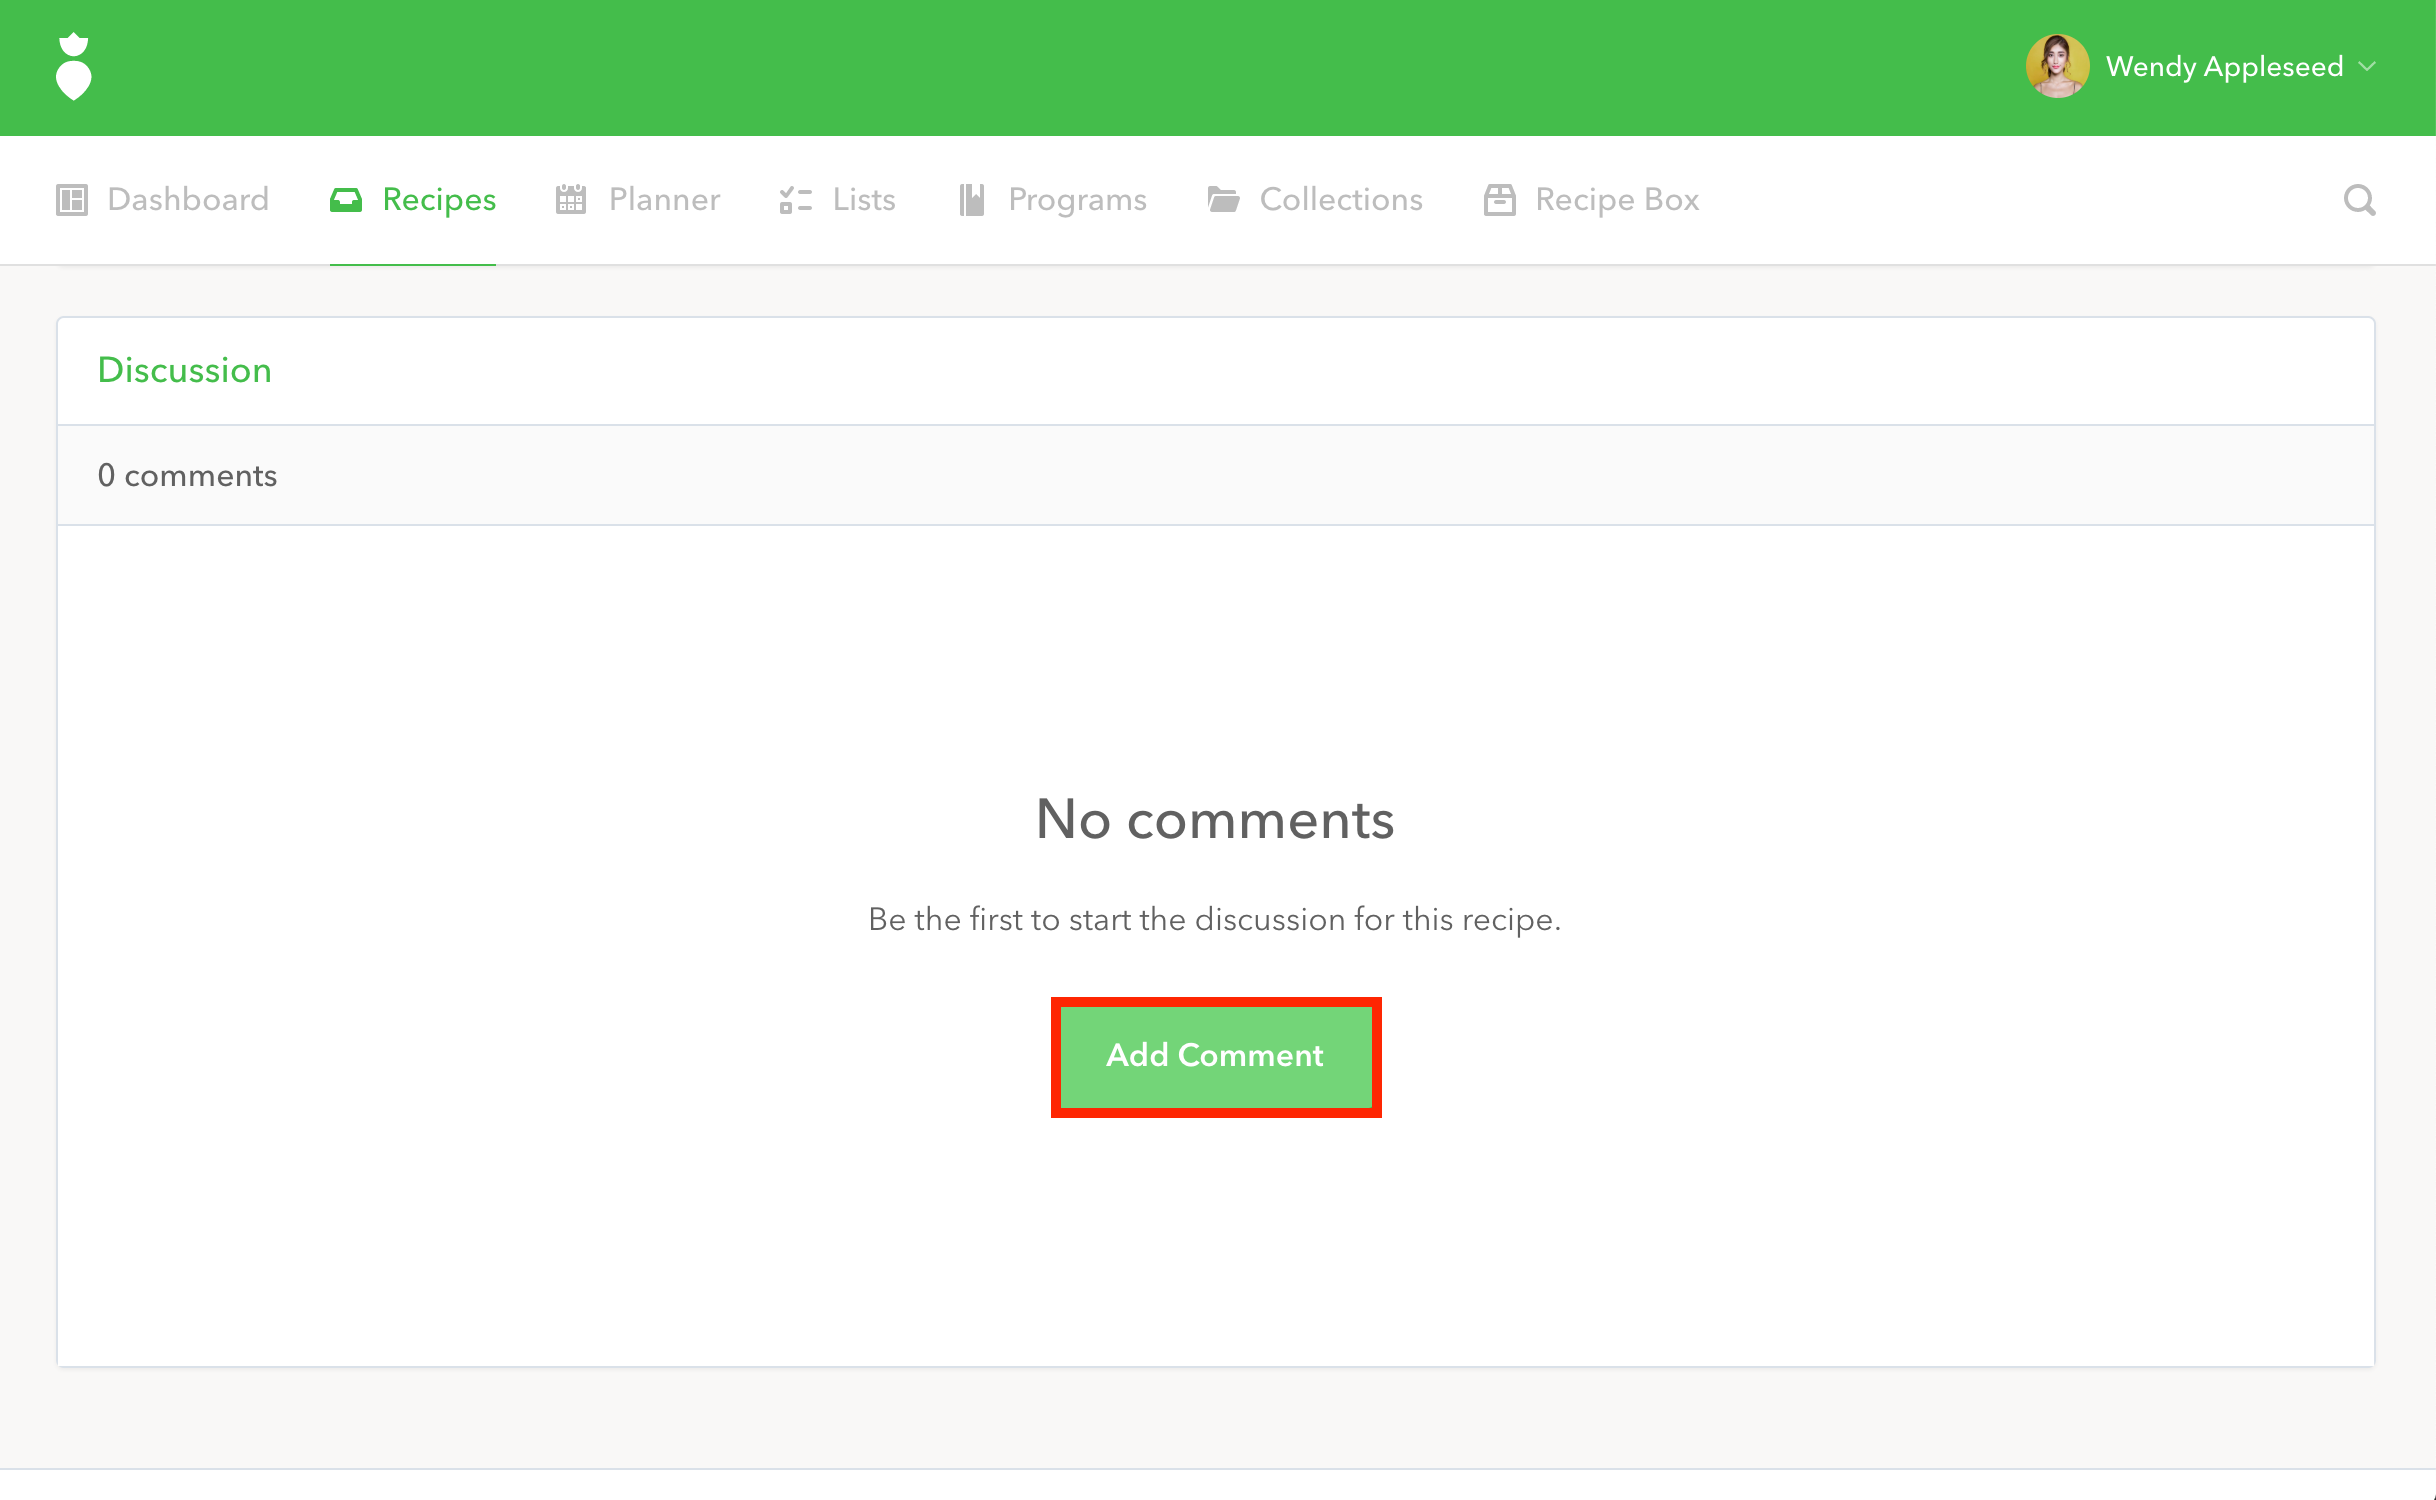Viewport: 2436px width, 1500px height.
Task: Open the Wendy Appleseed account name menu
Action: 2224,67
